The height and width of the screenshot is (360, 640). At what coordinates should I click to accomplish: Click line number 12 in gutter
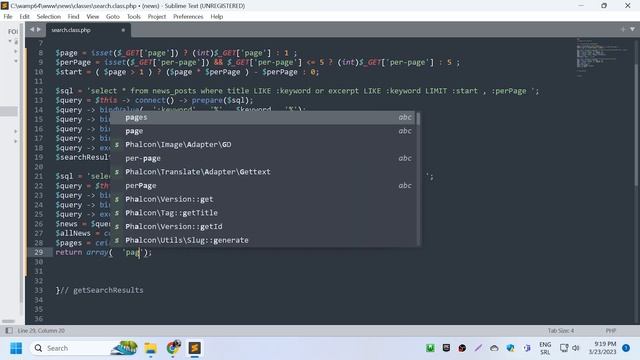click(x=38, y=91)
